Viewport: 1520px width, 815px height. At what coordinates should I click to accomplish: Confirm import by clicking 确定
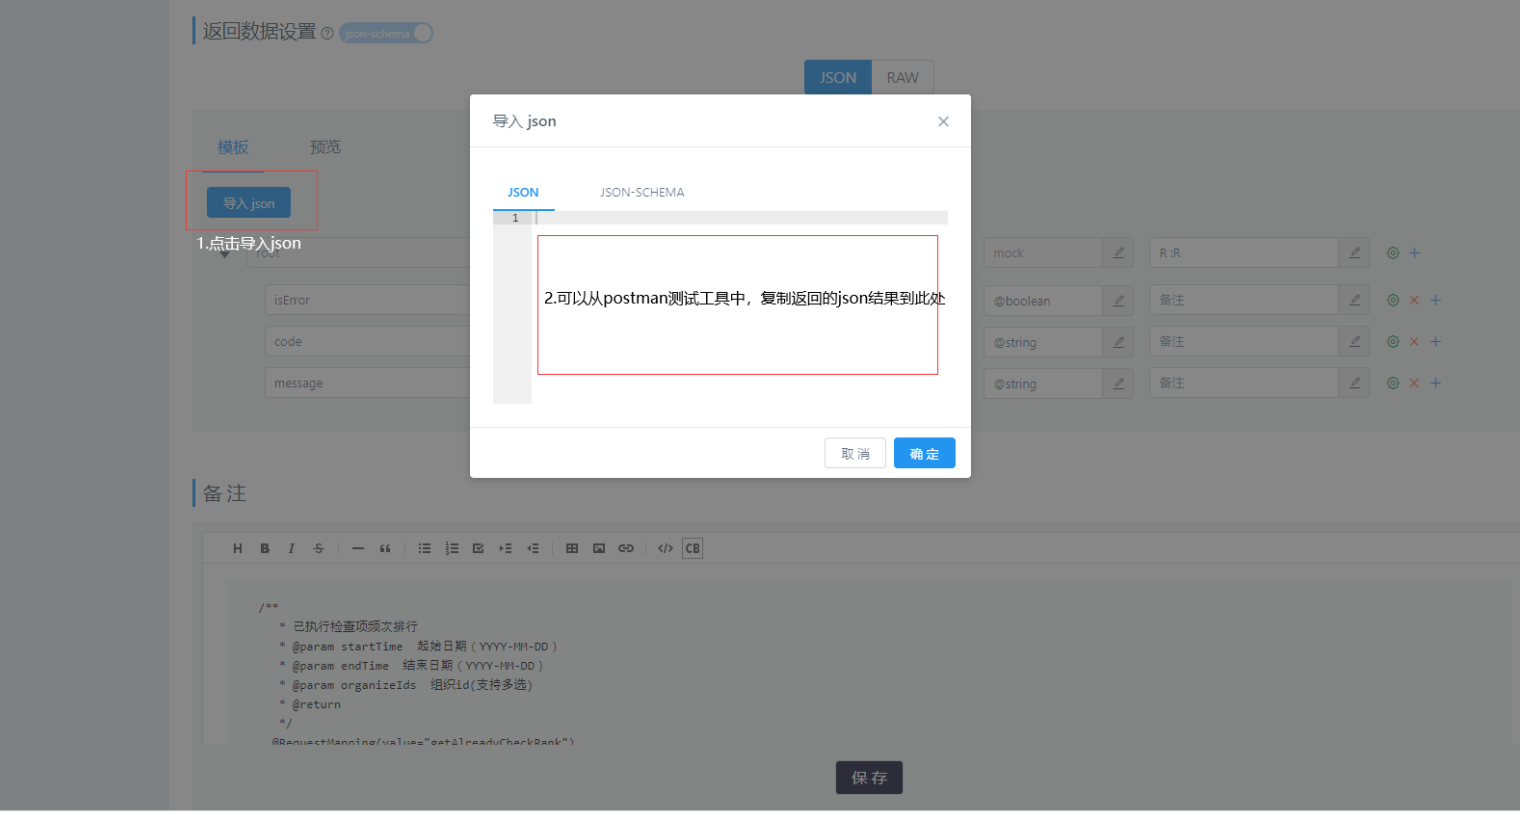point(924,452)
